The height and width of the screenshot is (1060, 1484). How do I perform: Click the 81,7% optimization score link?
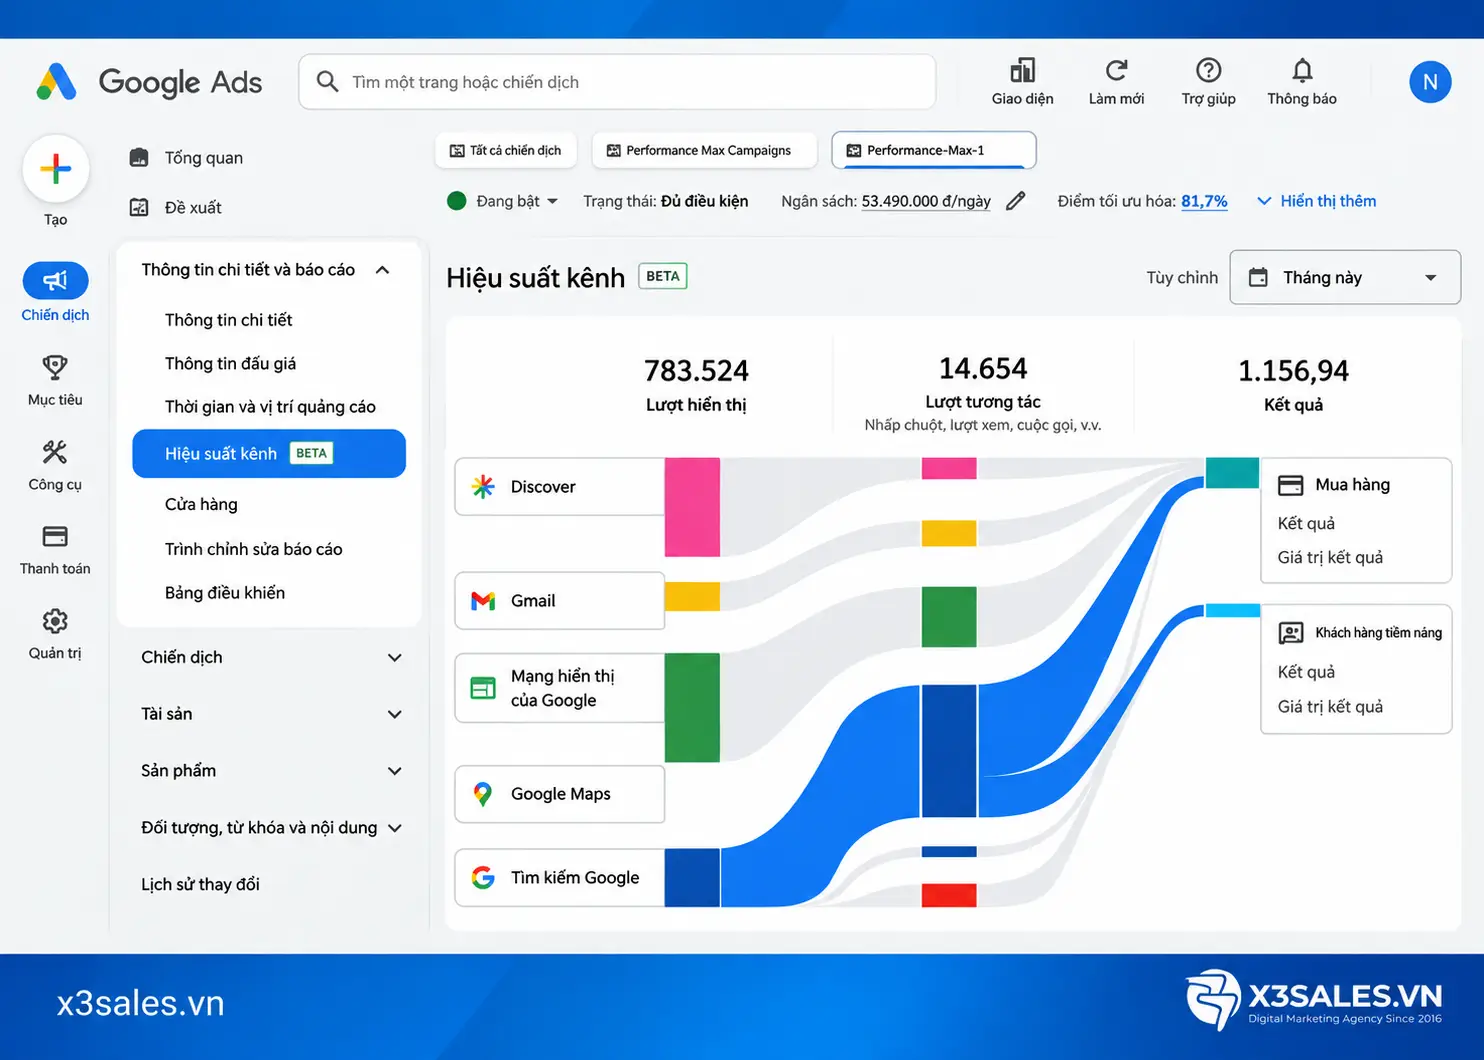1204,201
